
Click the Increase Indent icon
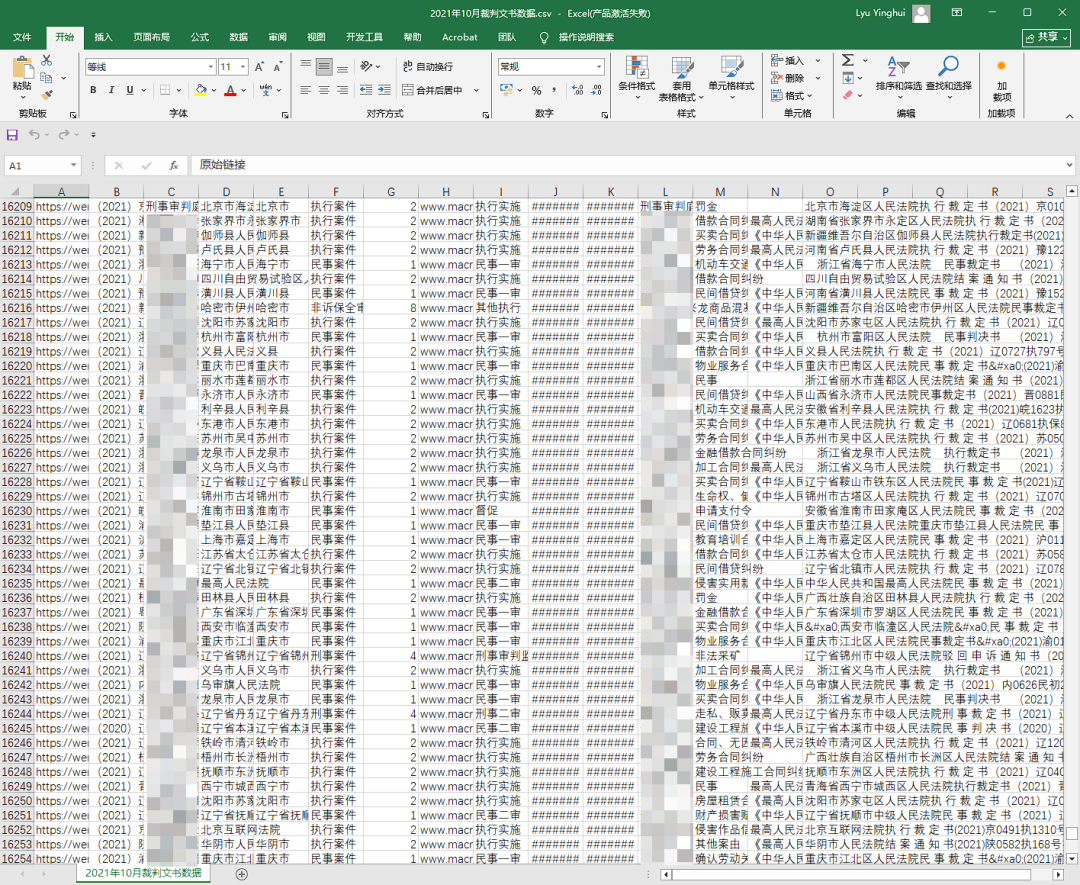click(384, 90)
